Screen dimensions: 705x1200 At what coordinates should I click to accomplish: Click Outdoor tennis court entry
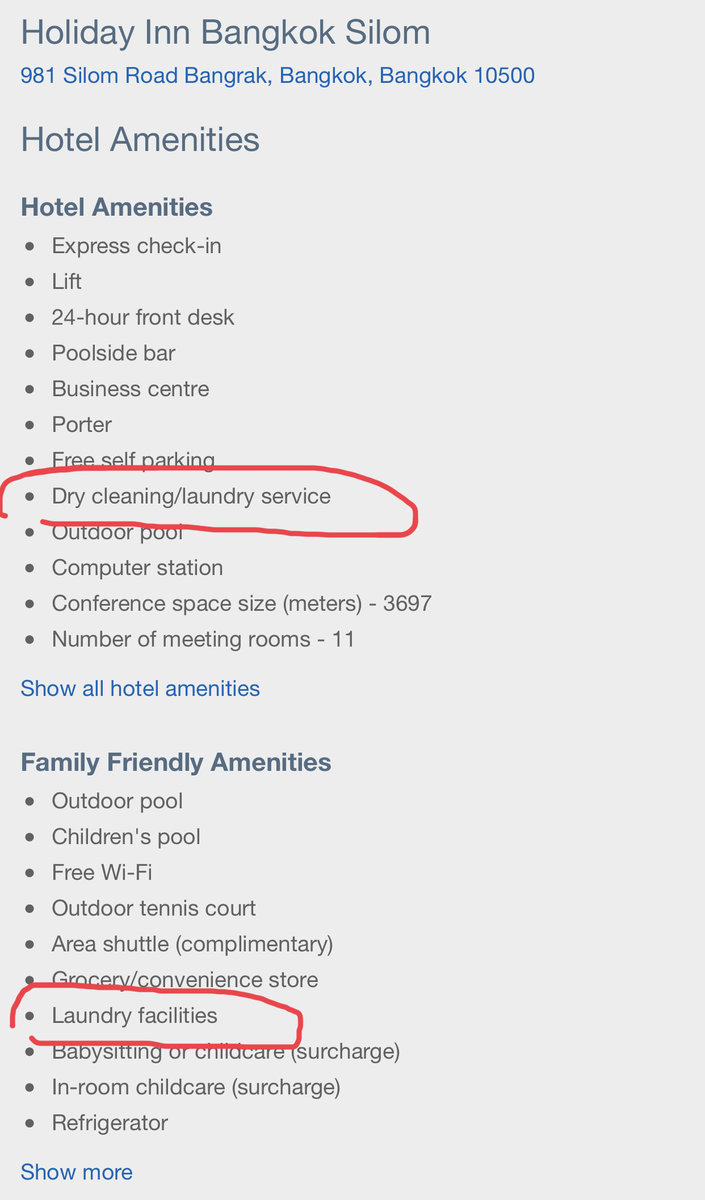click(x=154, y=908)
